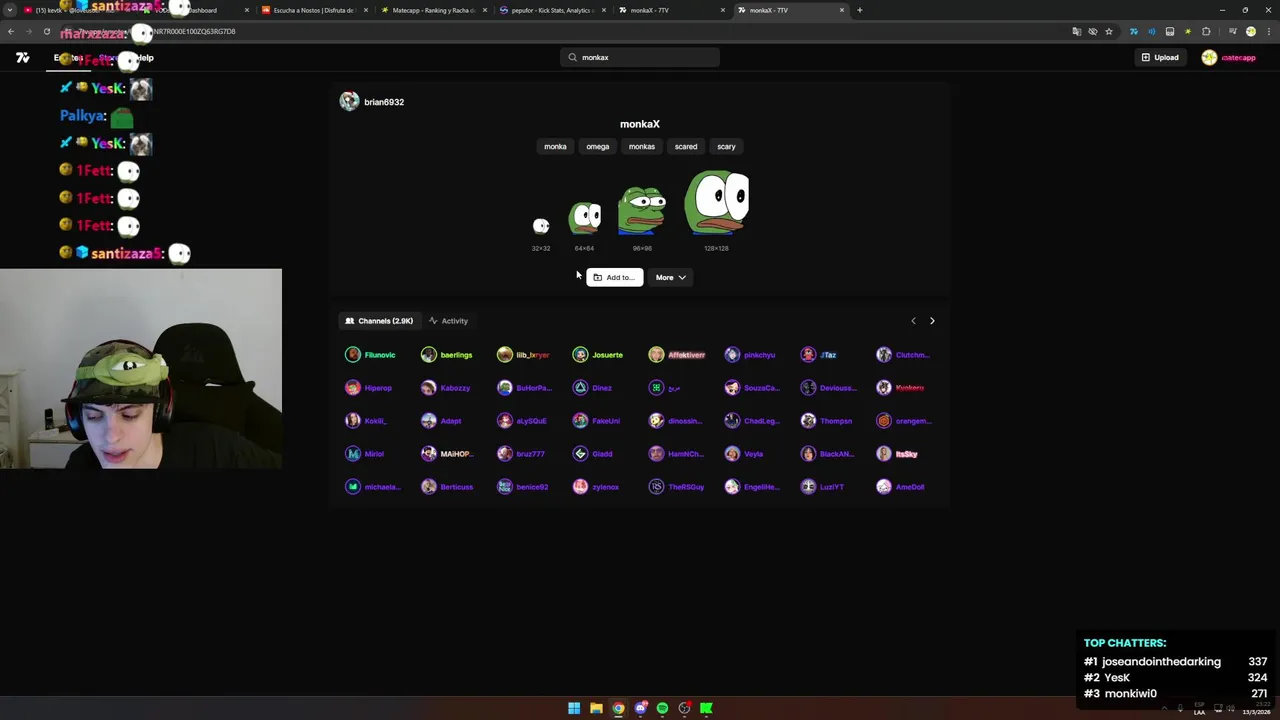This screenshot has width=1280, height=720.
Task: Click the 96x96 emote preview
Action: point(642,210)
